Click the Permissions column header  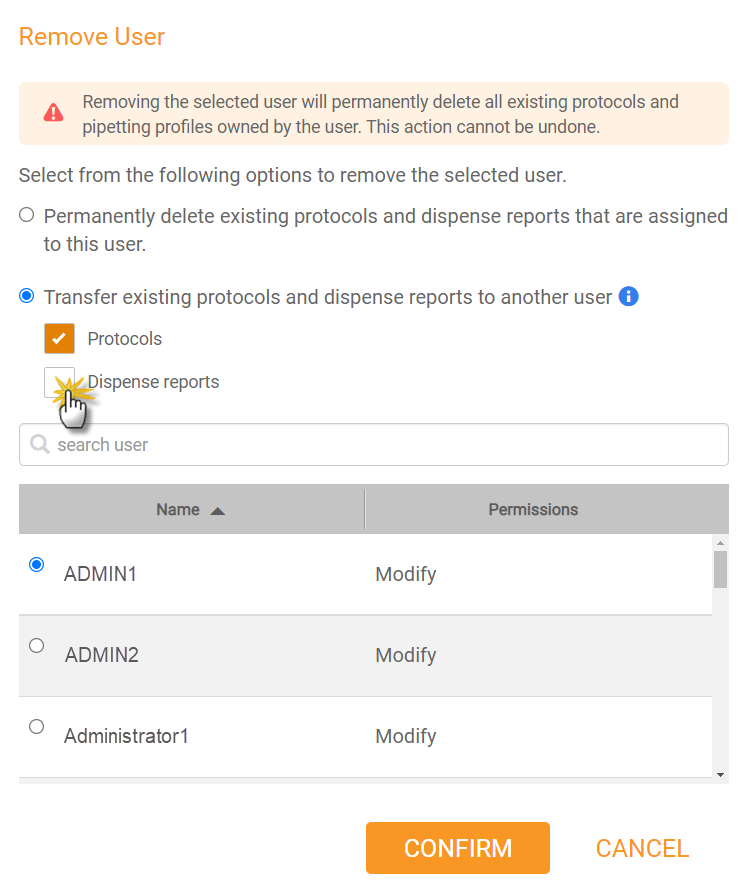coord(533,509)
